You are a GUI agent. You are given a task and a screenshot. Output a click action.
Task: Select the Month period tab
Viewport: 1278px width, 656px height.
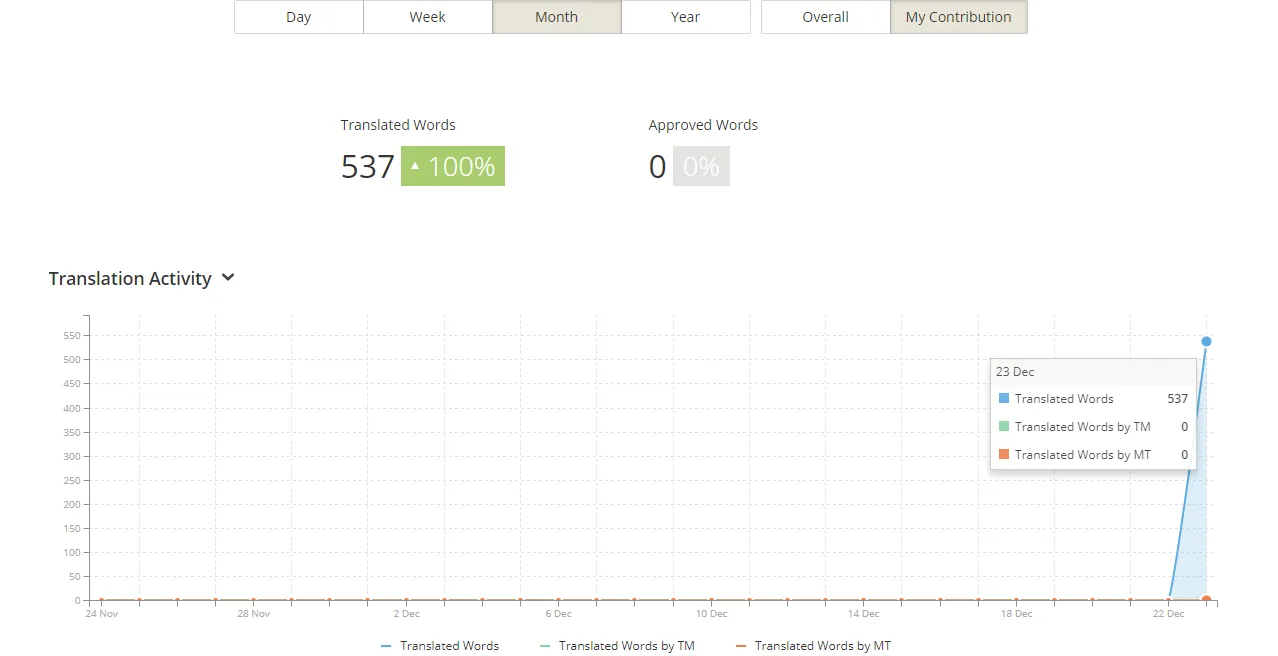tap(557, 17)
